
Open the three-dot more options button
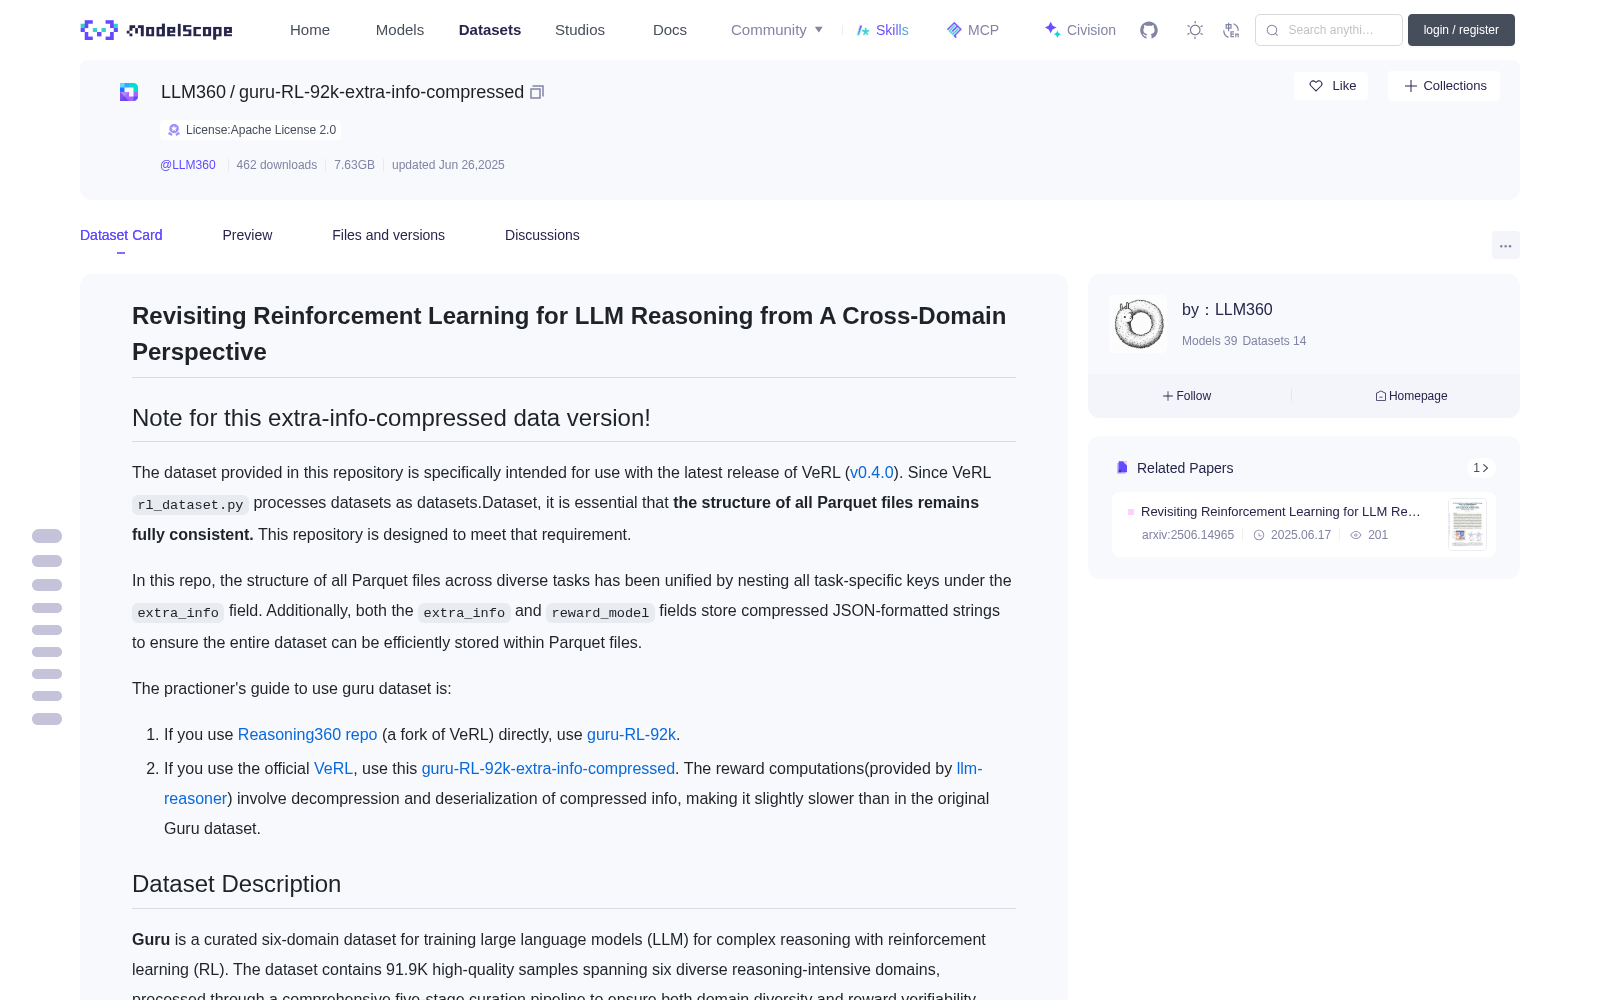[1505, 245]
